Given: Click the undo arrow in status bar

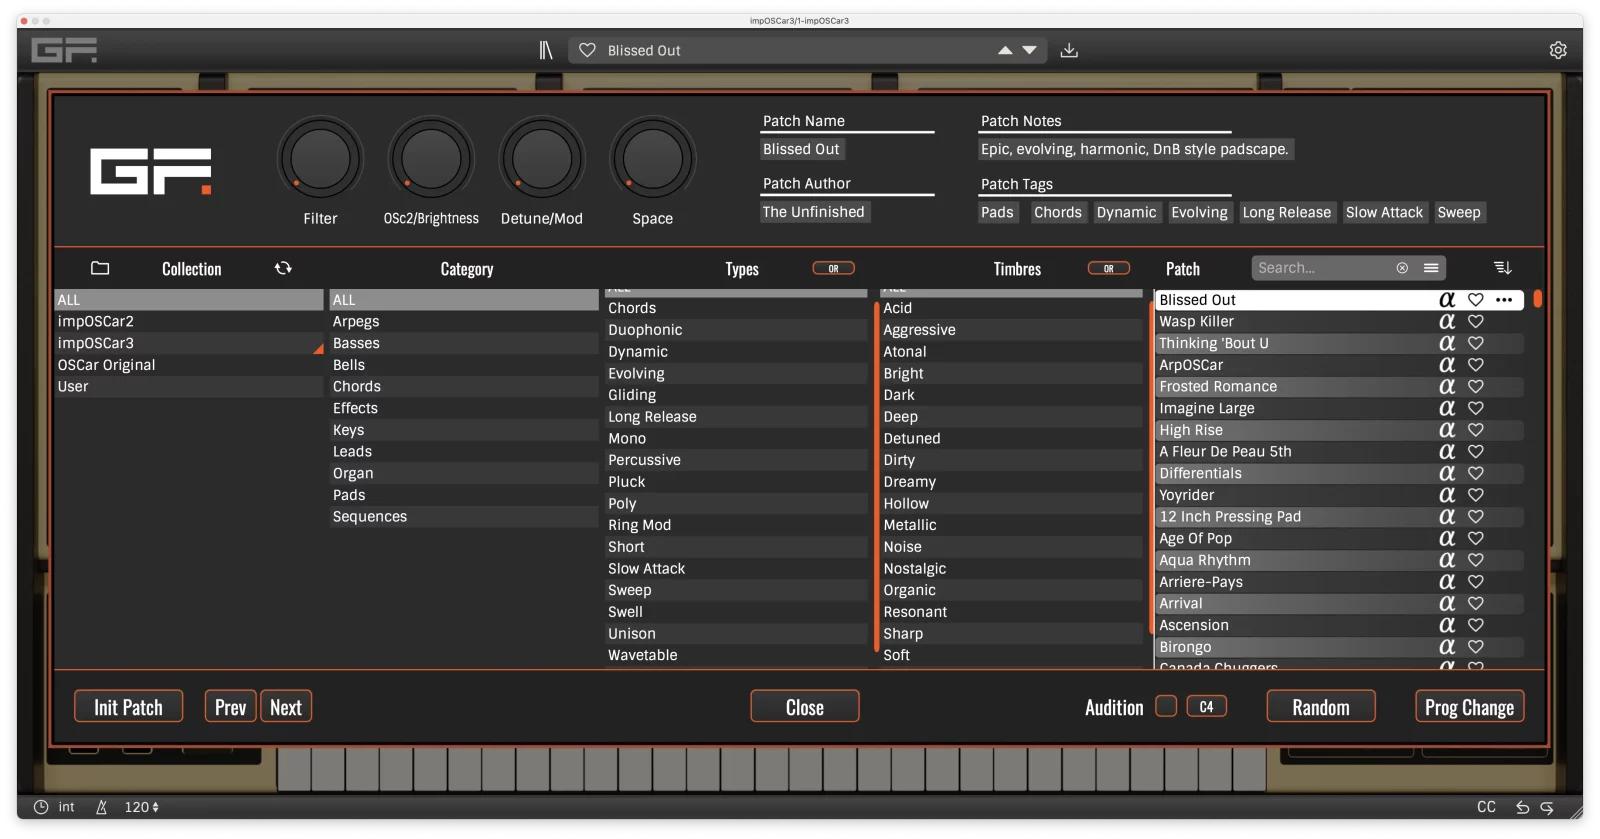Looking at the screenshot, I should point(1522,807).
